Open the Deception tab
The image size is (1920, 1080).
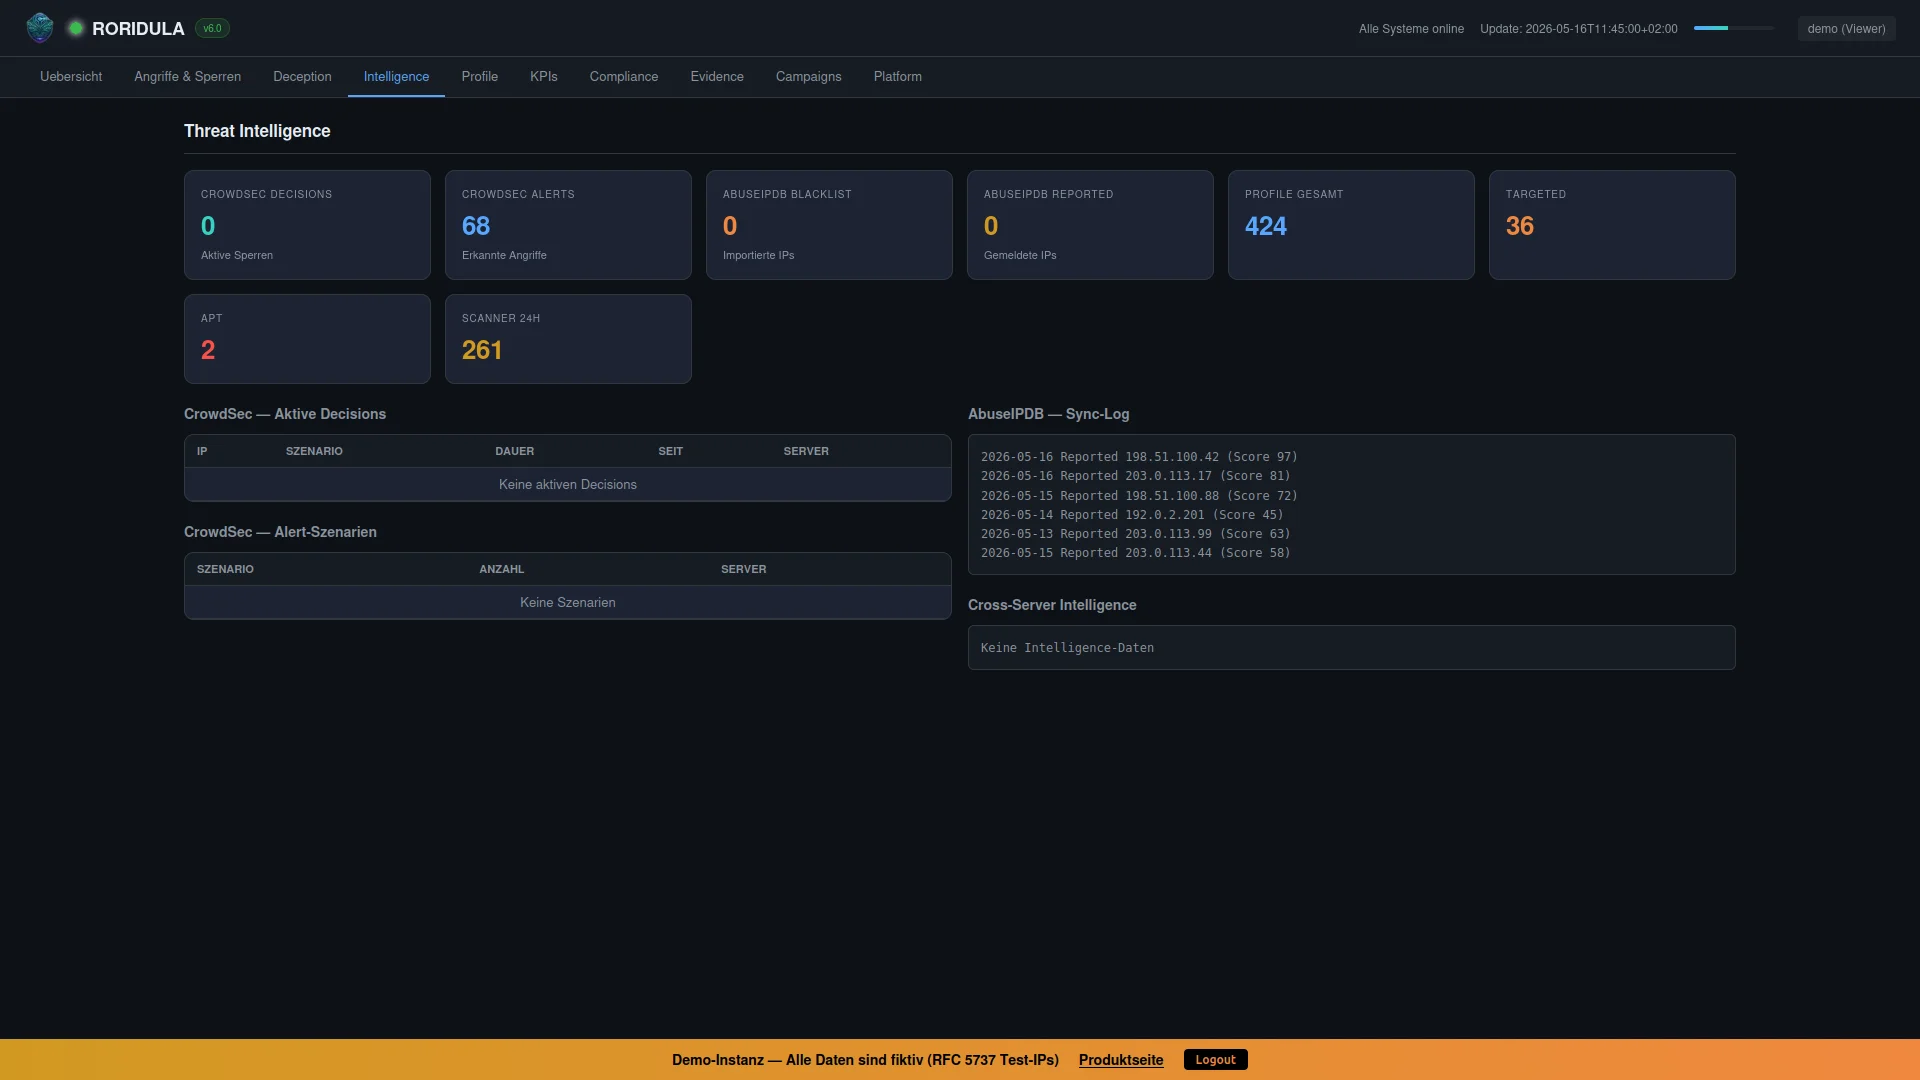pyautogui.click(x=302, y=77)
